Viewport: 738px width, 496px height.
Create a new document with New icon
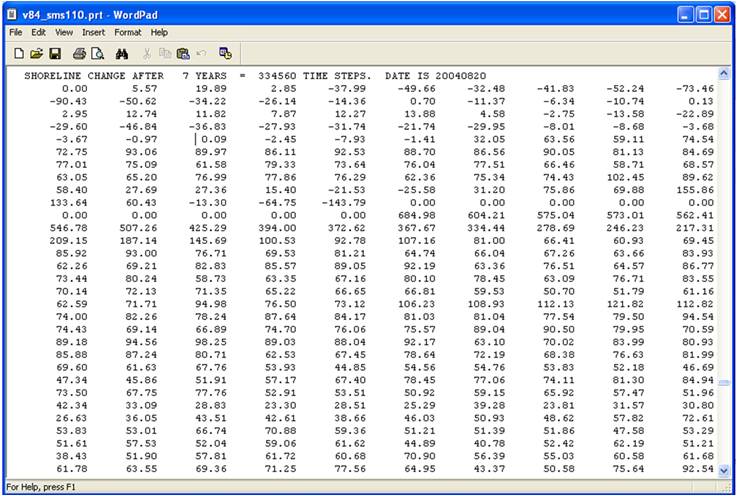click(19, 54)
